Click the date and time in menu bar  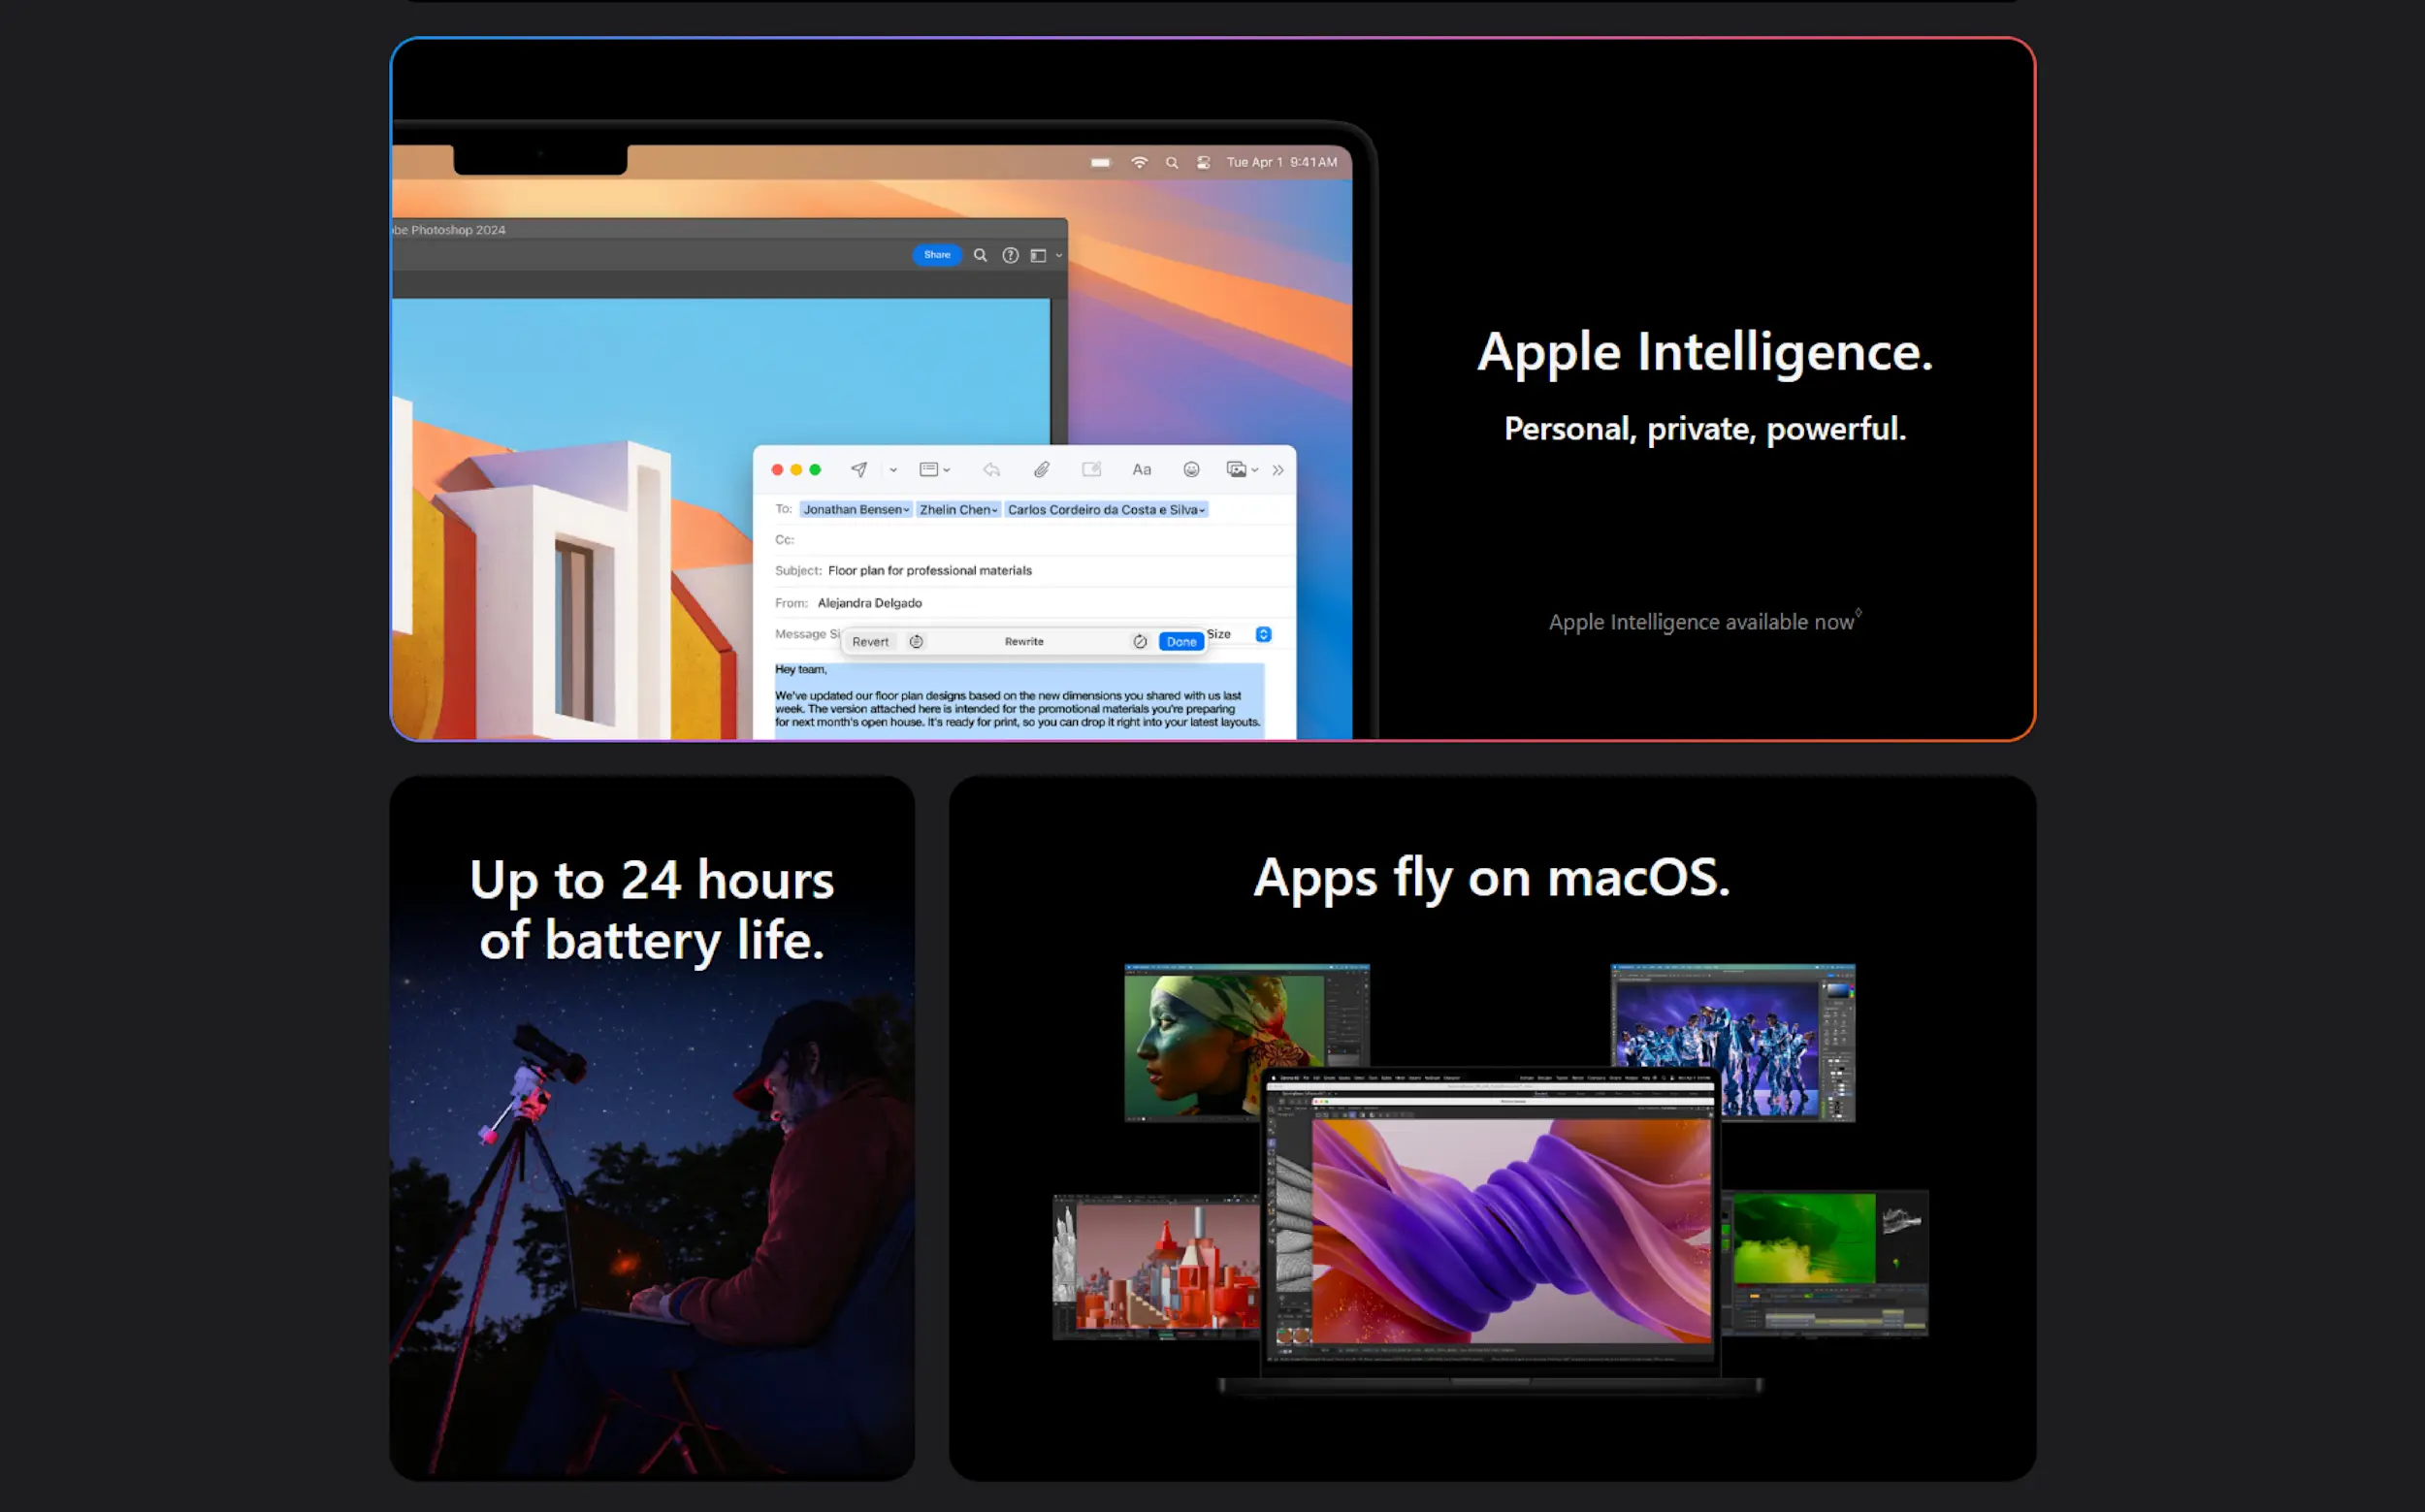1281,162
